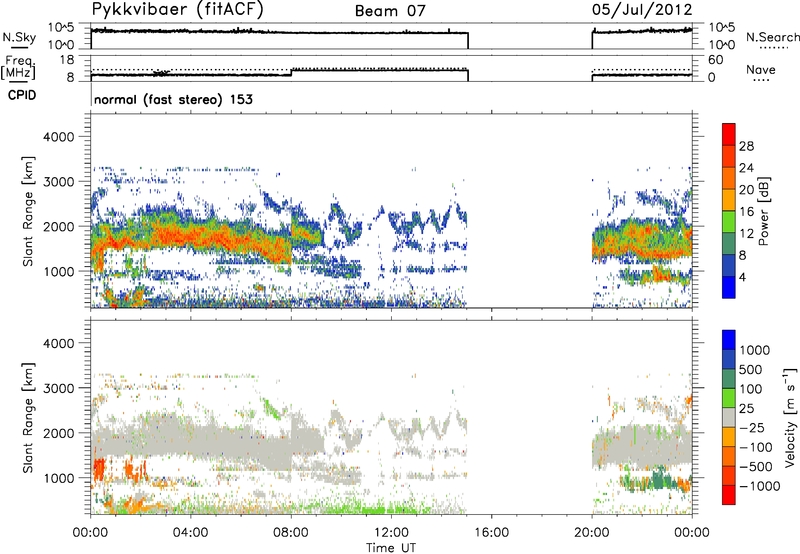This screenshot has height=554, width=800.
Task: Click the '28' power colorbar tick
Action: 746,146
